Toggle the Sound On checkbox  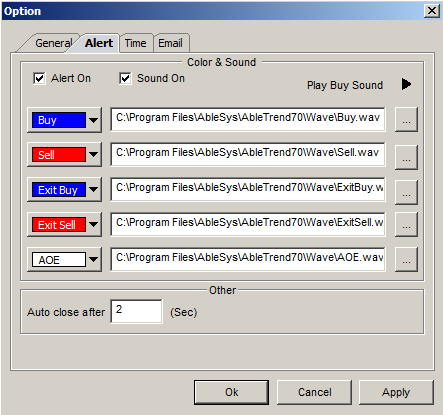tap(125, 79)
